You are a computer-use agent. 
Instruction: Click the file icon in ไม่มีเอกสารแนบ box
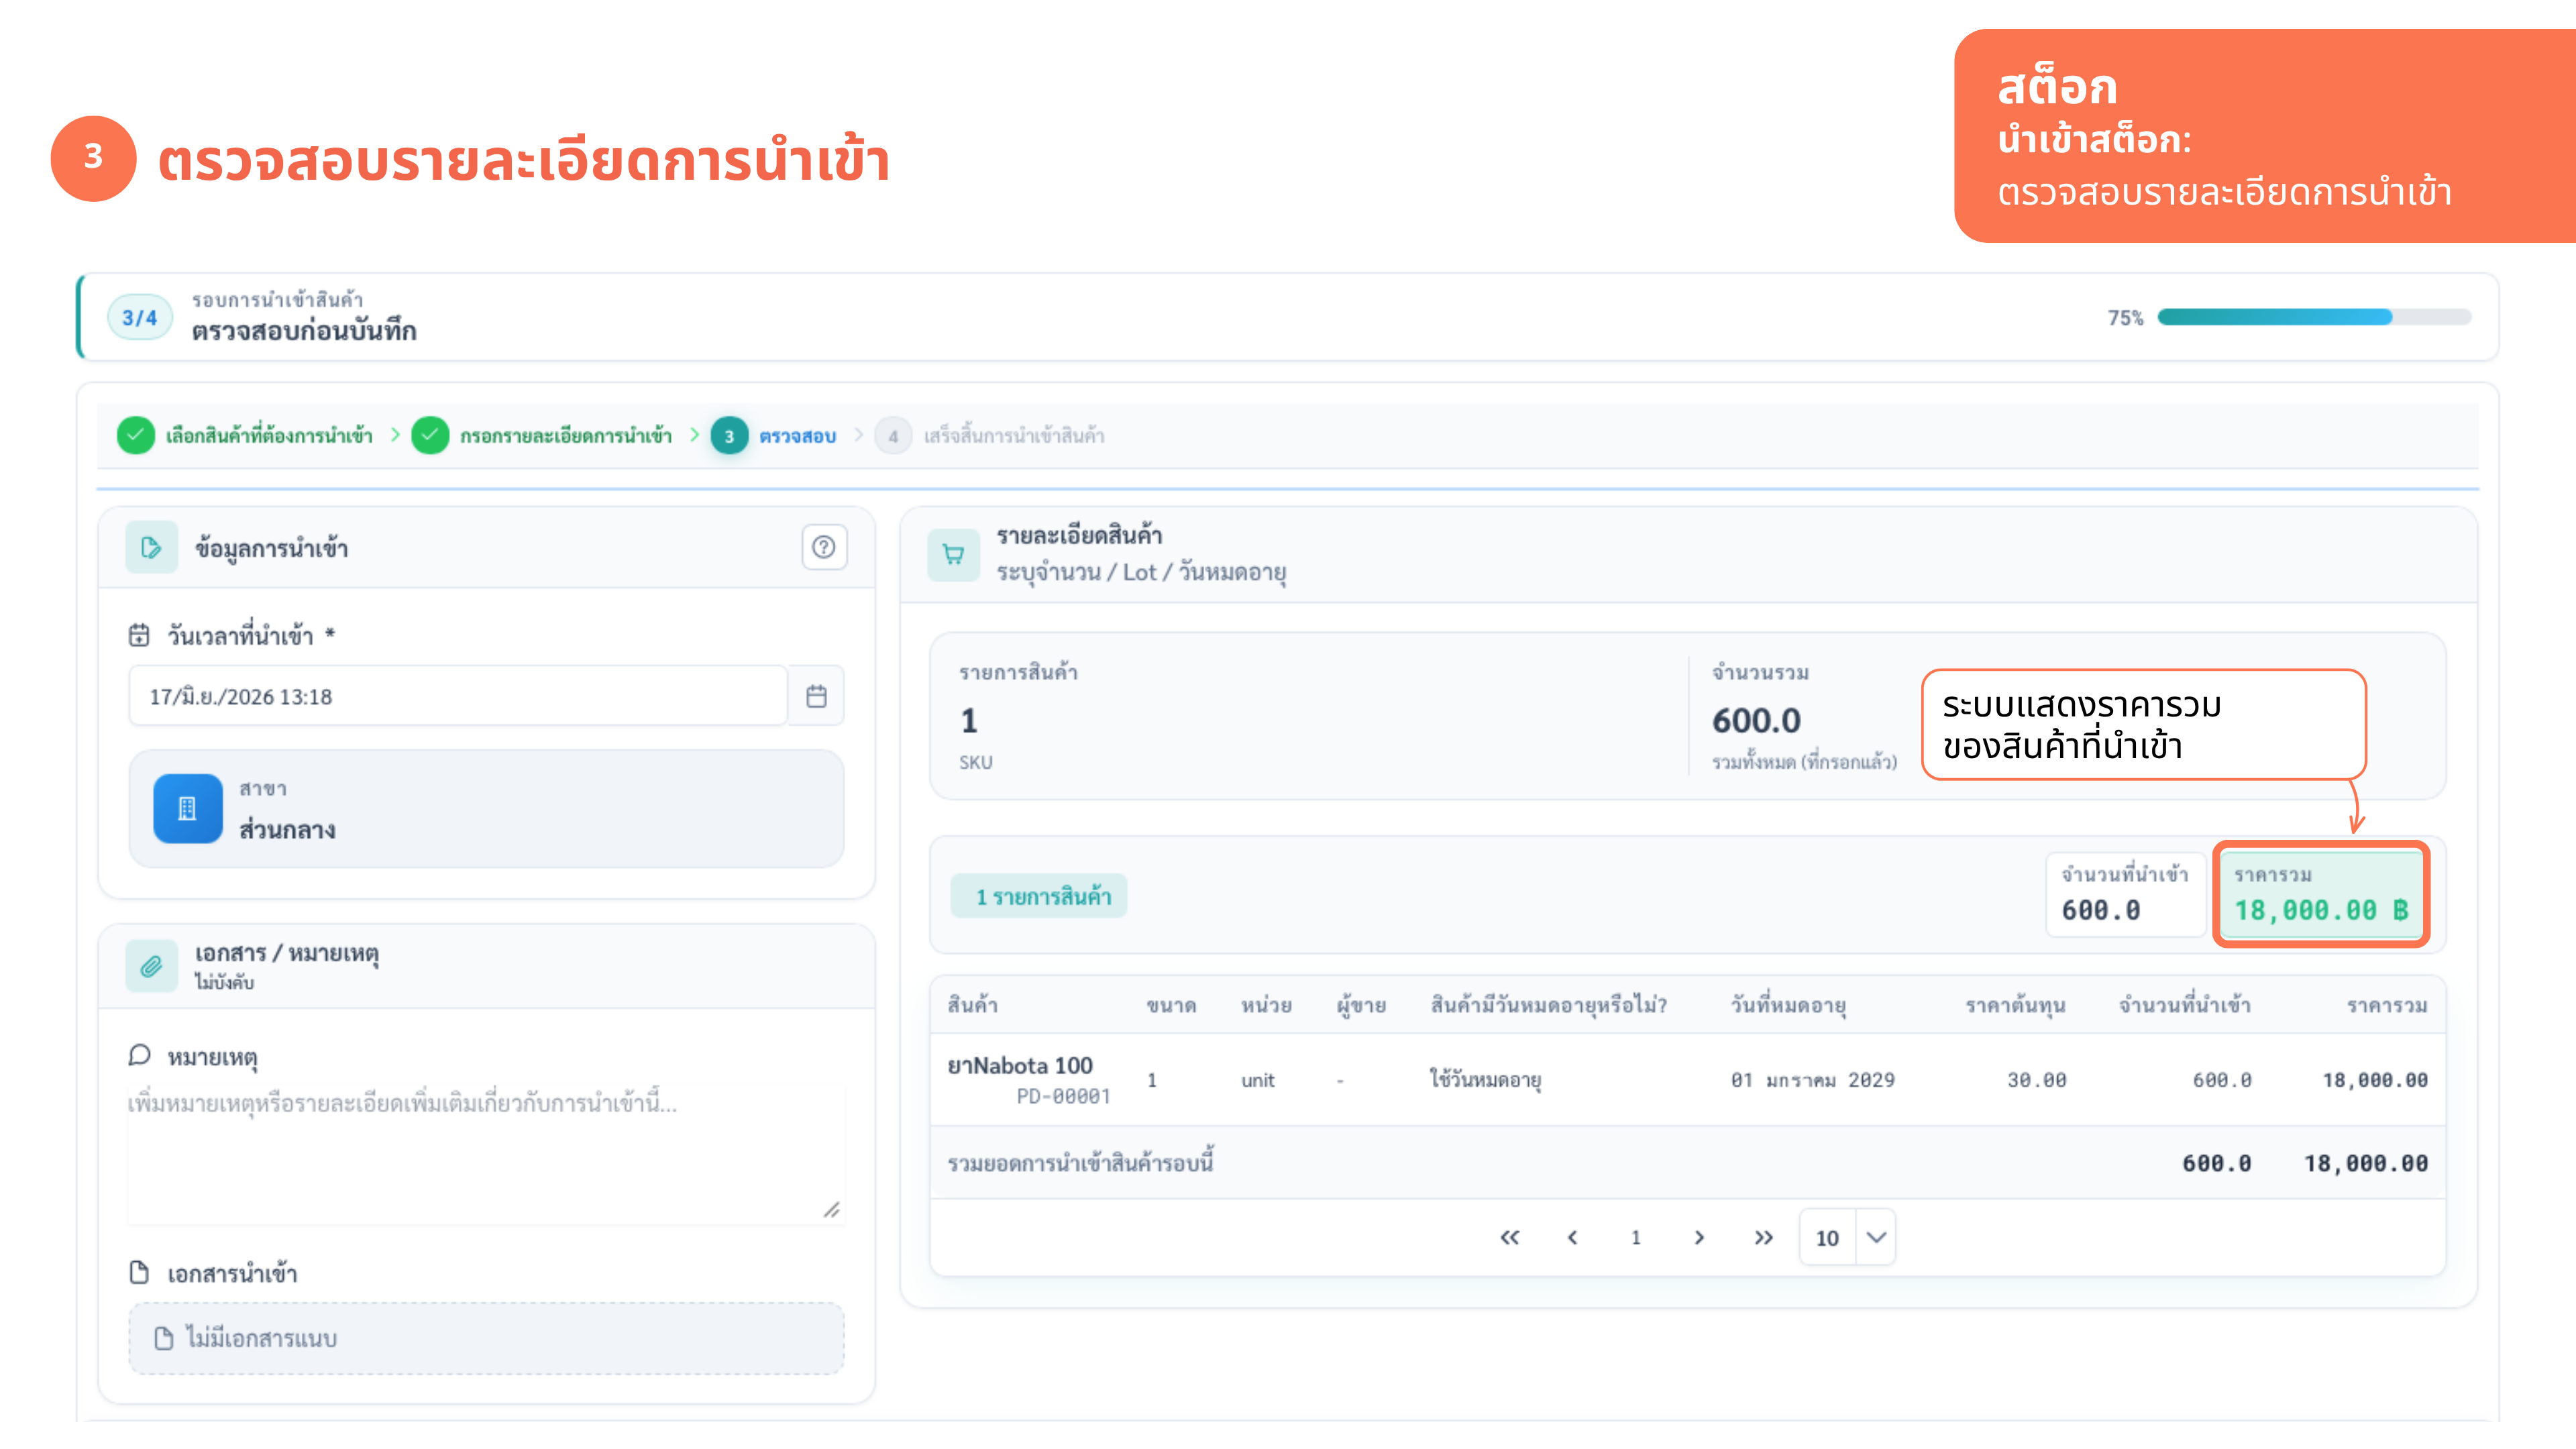coord(164,1338)
